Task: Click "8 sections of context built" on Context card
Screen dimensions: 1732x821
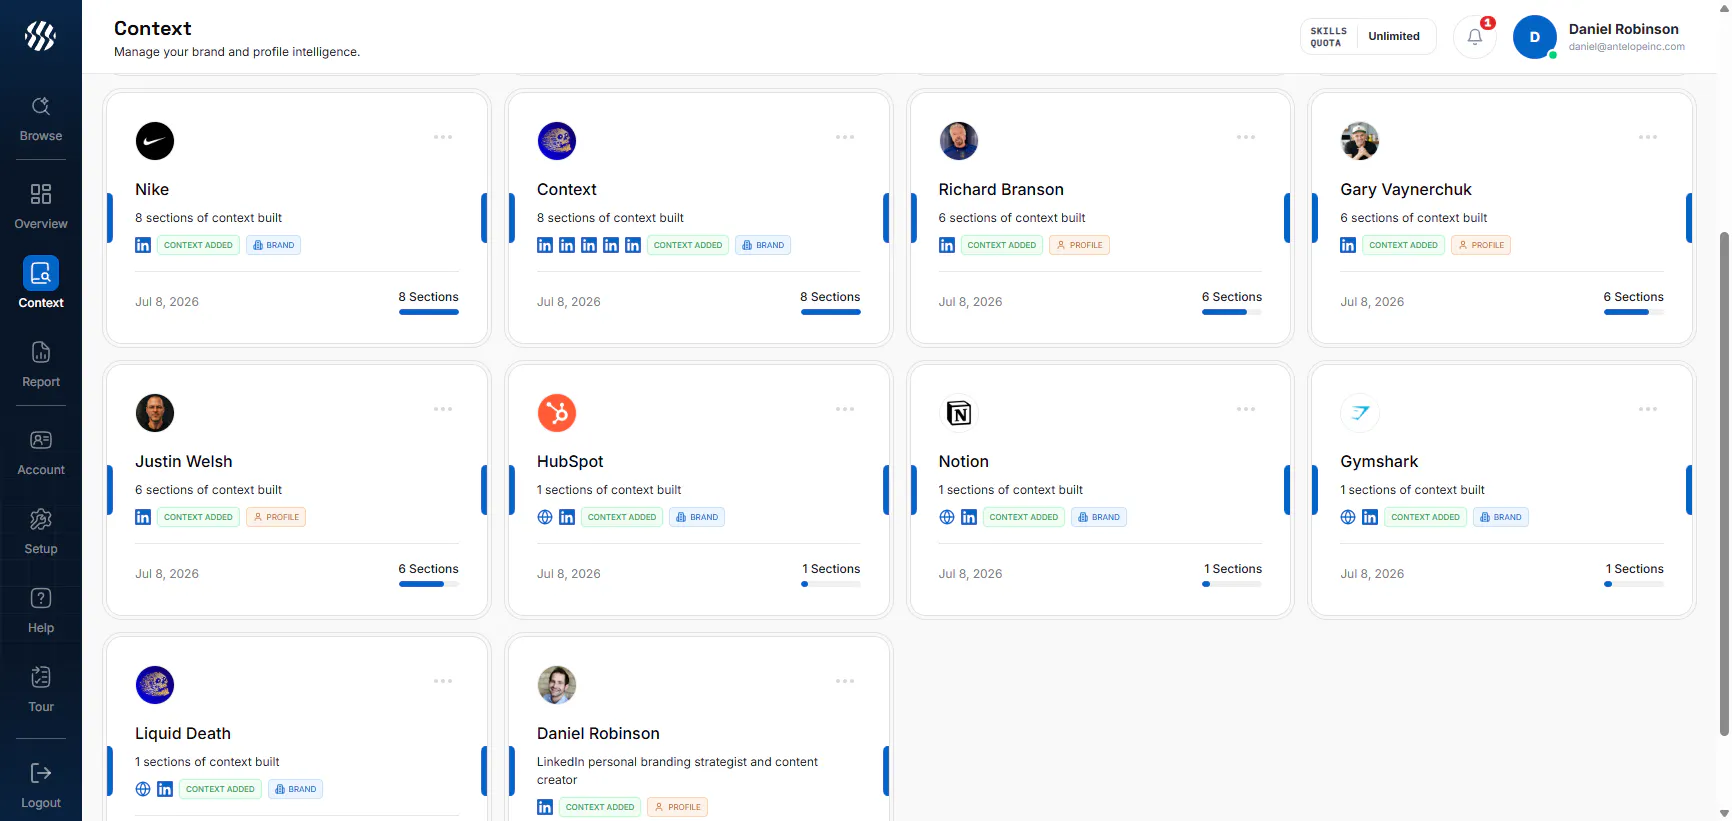Action: 610,218
